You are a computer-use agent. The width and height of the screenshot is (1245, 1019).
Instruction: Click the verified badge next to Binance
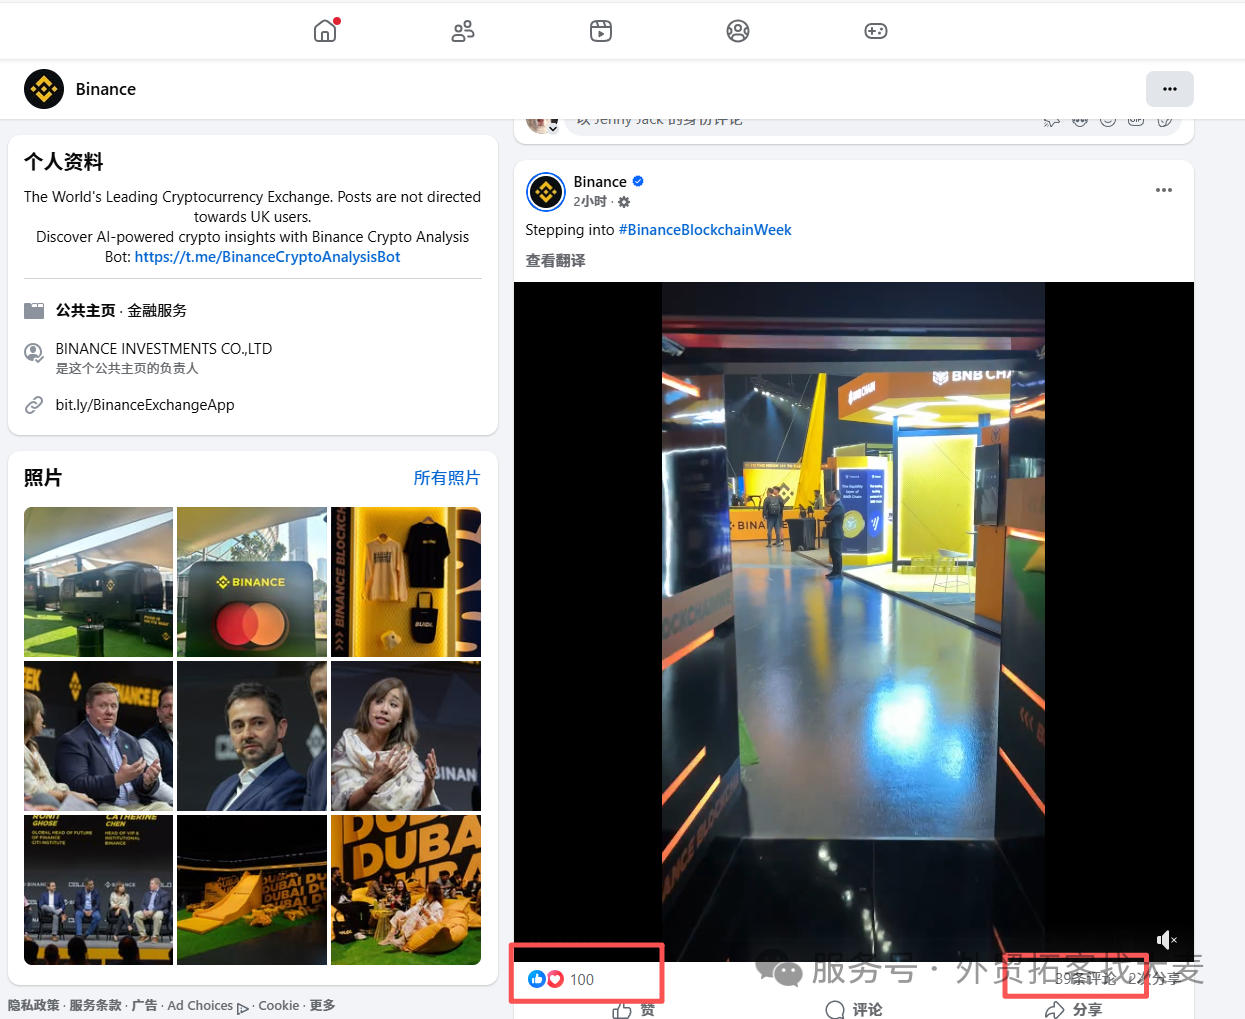[x=638, y=181]
